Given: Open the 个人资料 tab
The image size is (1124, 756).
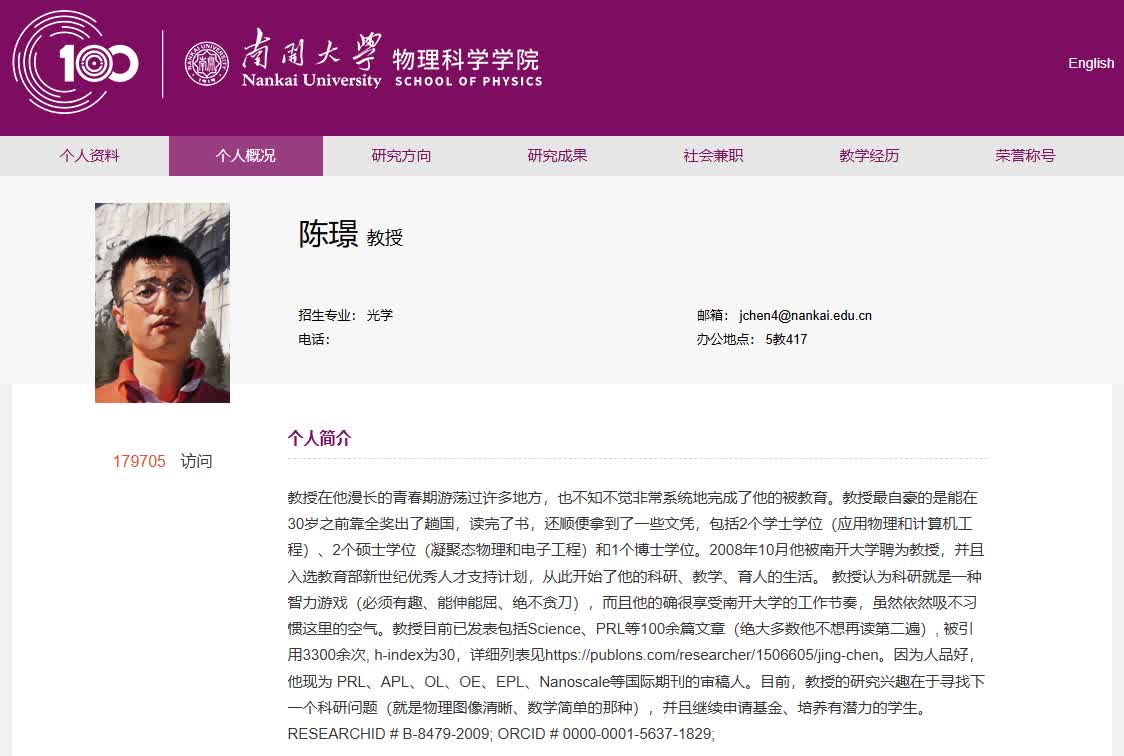Looking at the screenshot, I should pos(90,155).
